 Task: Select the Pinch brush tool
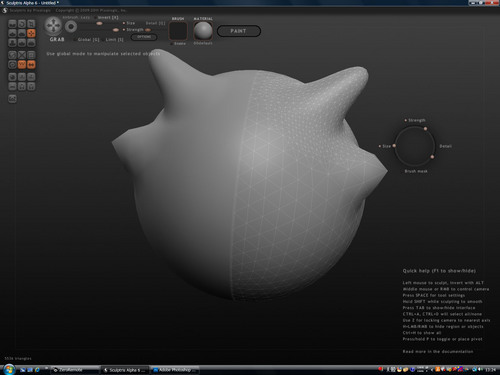(x=22, y=42)
